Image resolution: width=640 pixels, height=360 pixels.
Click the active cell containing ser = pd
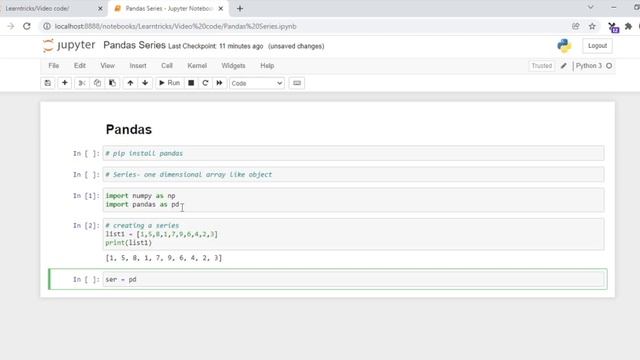353,279
